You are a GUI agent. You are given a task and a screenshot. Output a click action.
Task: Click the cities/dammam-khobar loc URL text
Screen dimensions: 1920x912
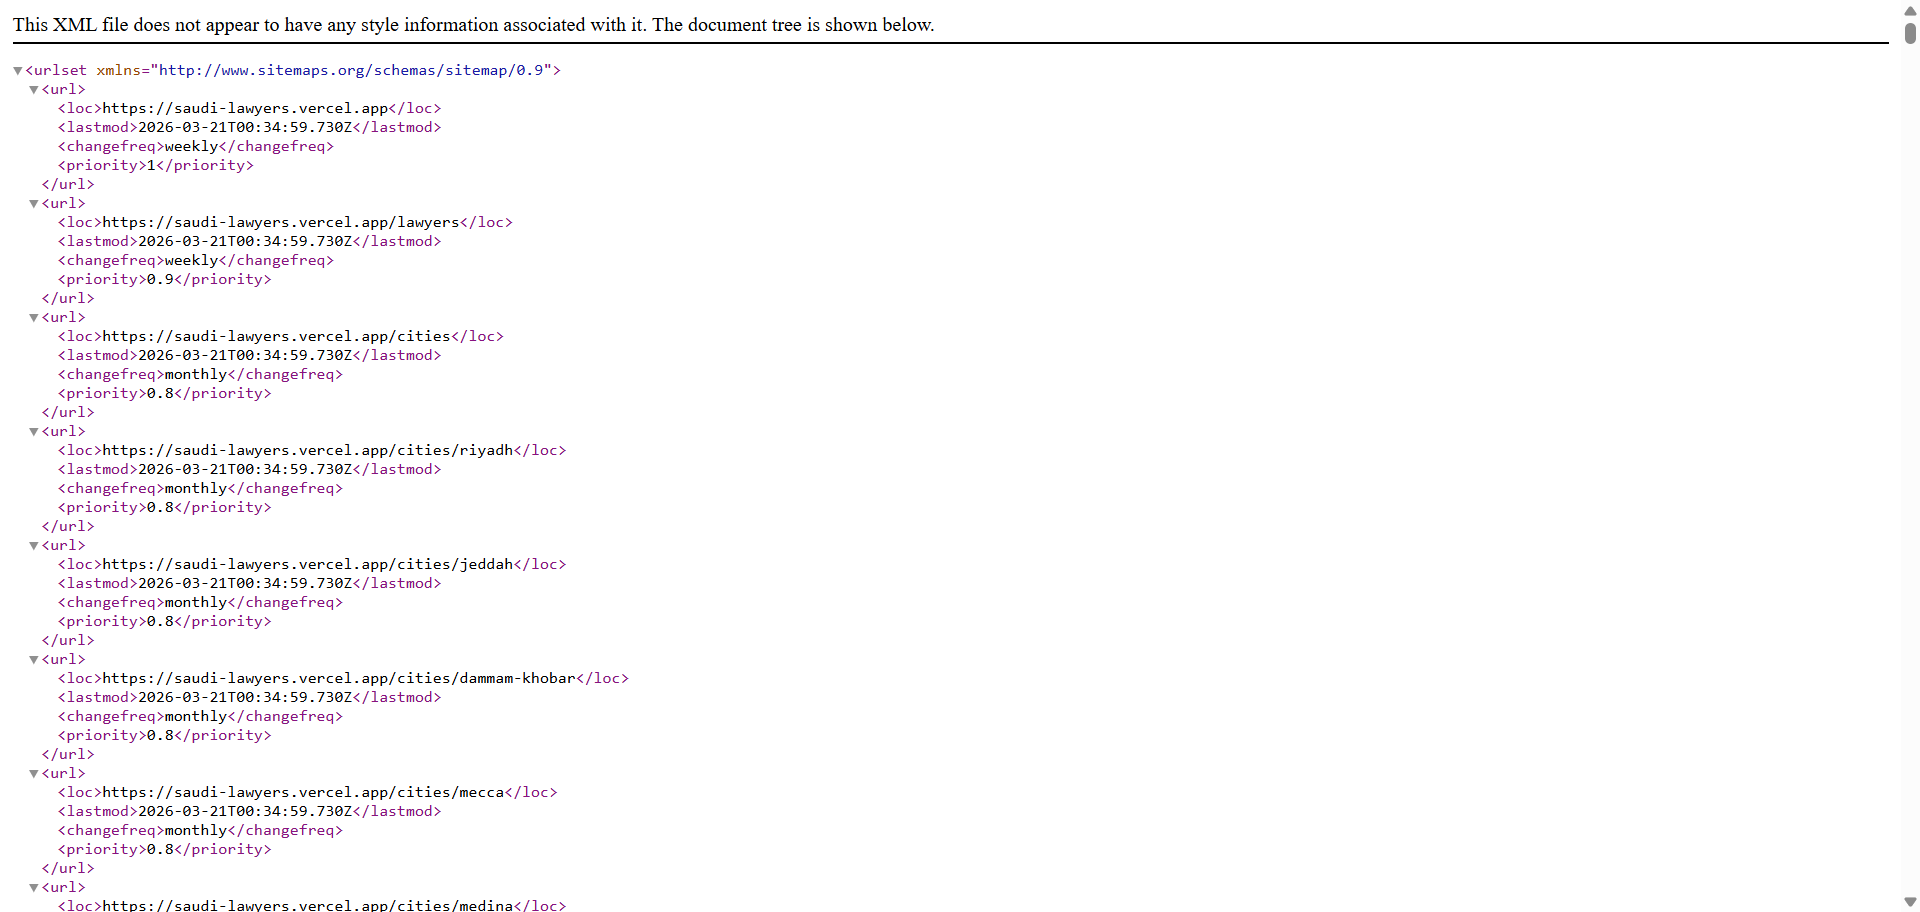pyautogui.click(x=339, y=678)
